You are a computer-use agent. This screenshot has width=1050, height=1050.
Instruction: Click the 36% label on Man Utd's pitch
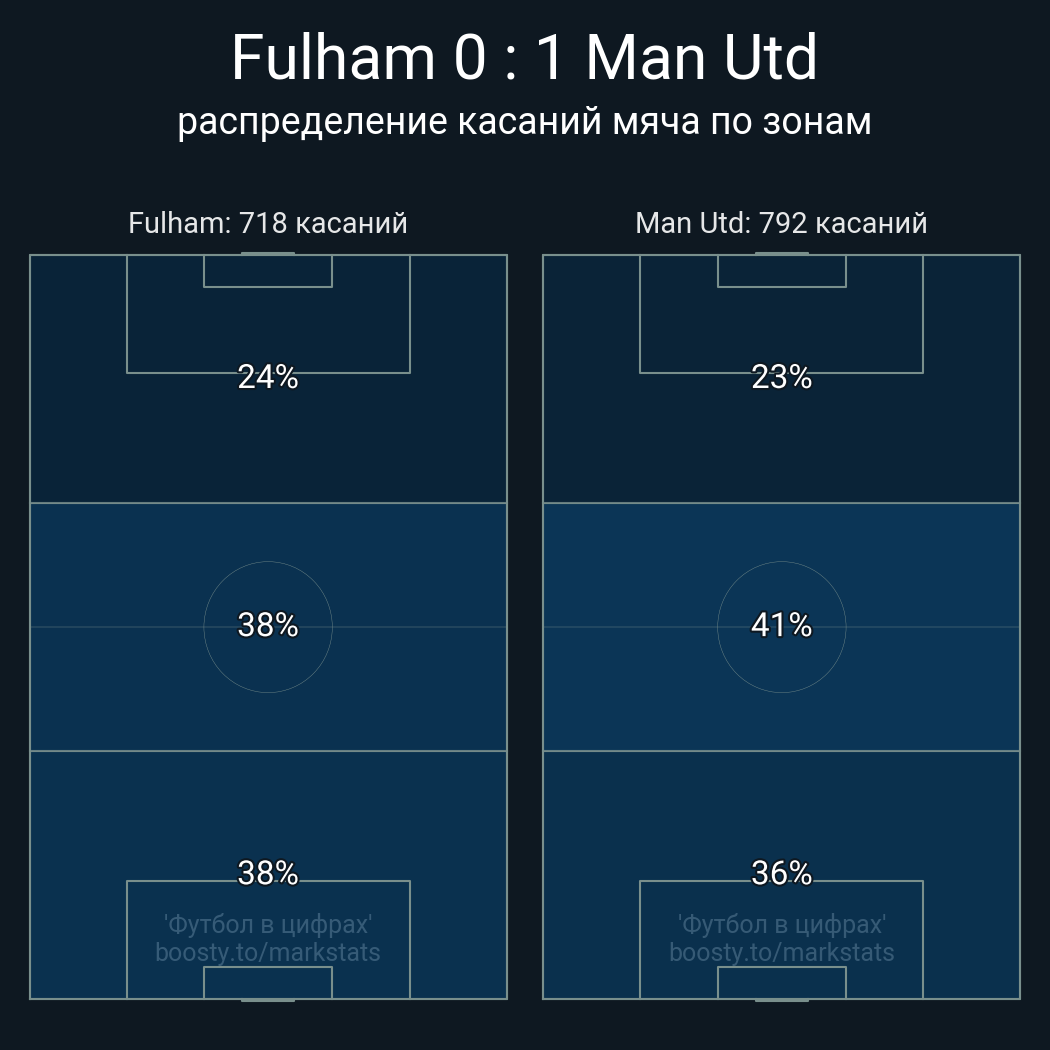click(x=781, y=873)
